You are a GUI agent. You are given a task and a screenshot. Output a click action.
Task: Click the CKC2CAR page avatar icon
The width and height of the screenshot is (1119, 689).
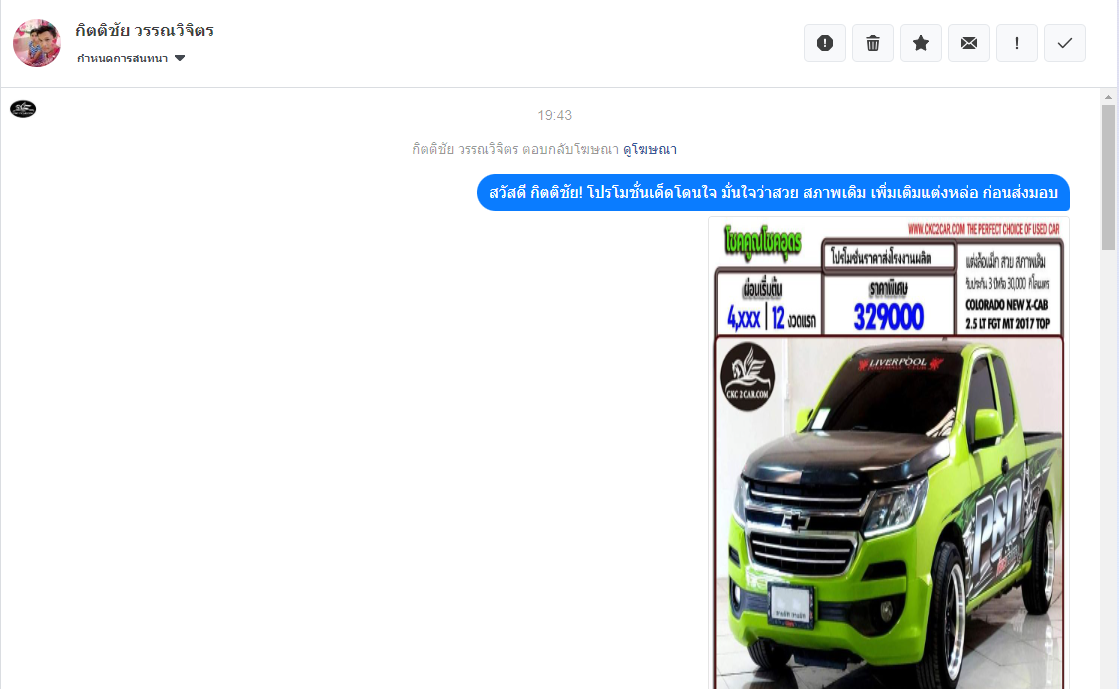tap(23, 109)
